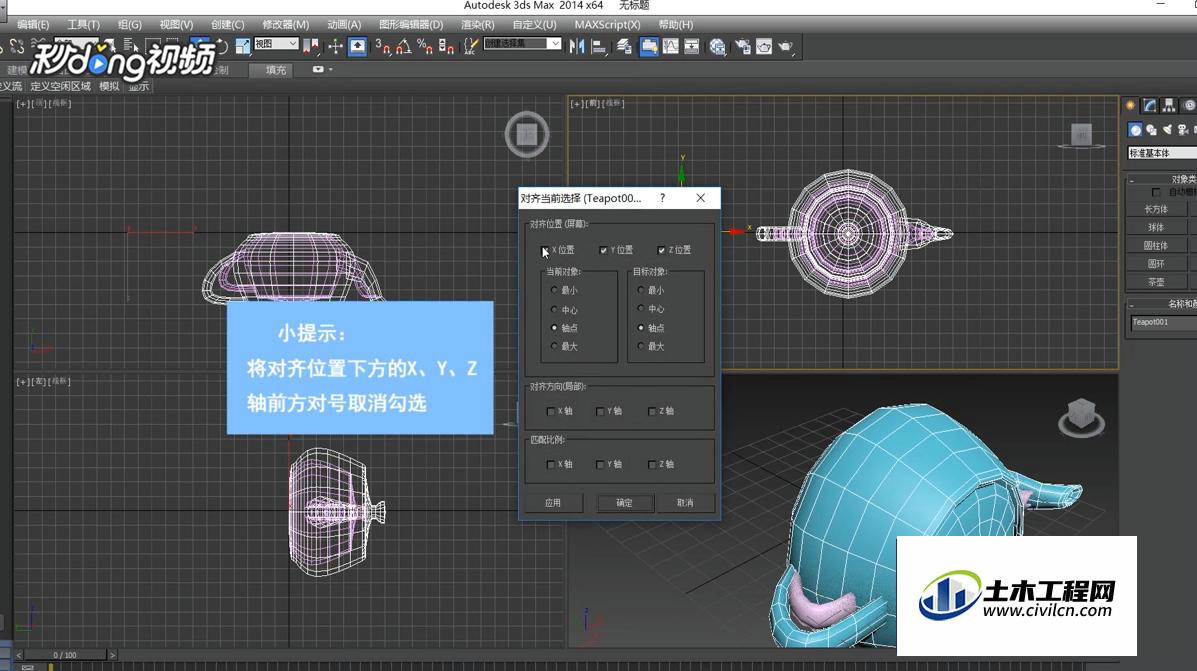Open the 编辑(E) menu
Image resolution: width=1197 pixels, height=671 pixels.
33,24
